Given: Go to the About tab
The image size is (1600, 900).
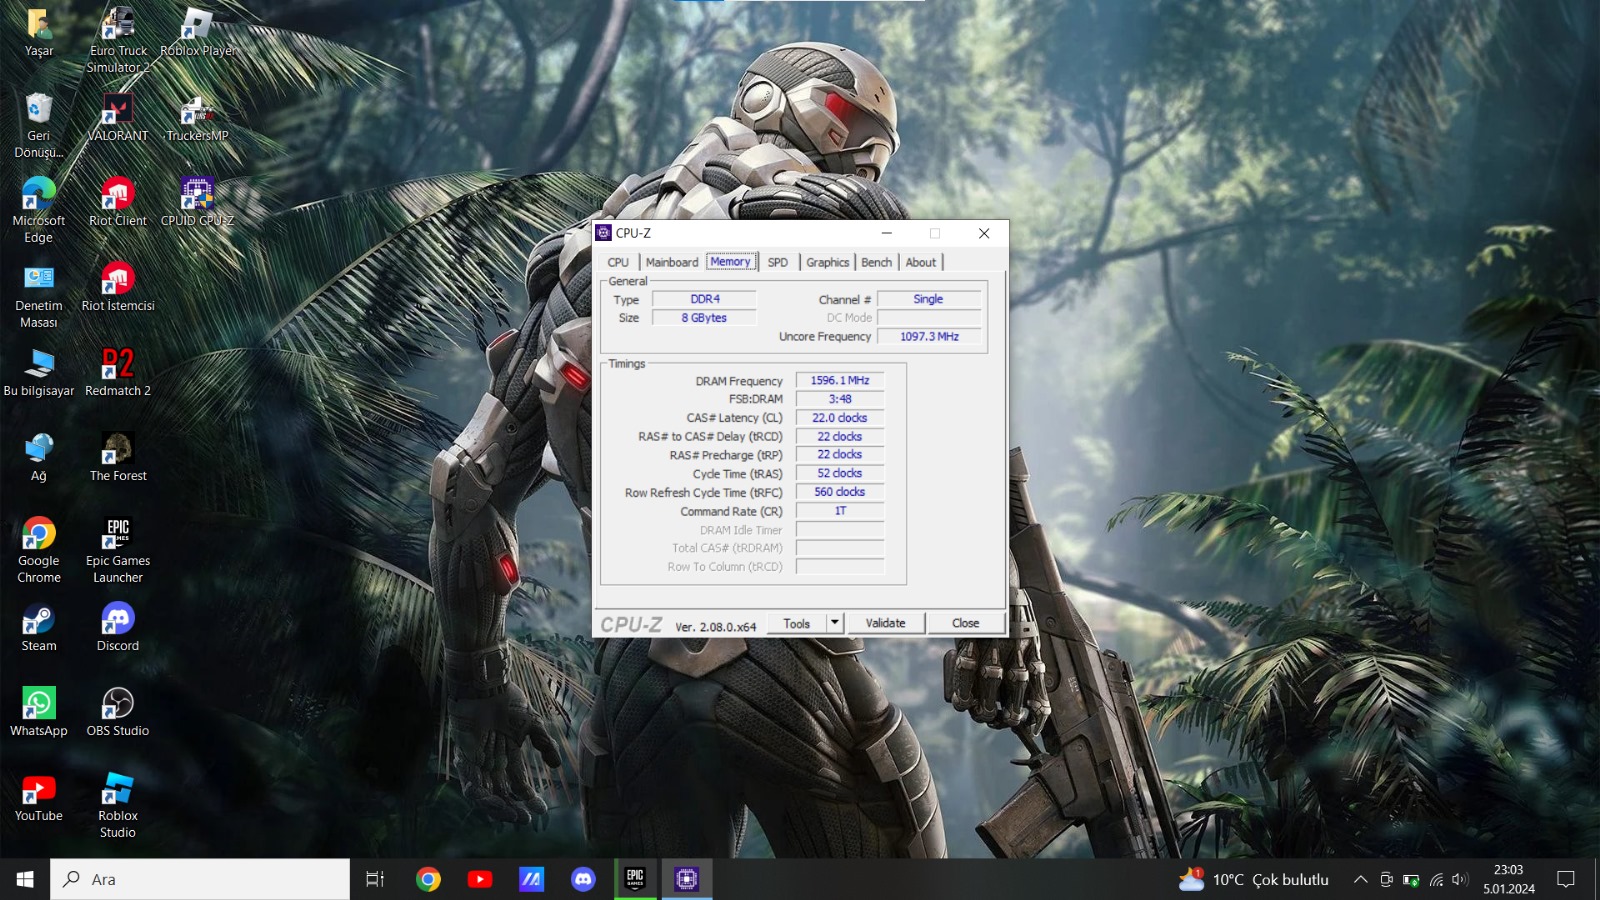Looking at the screenshot, I should (x=921, y=262).
